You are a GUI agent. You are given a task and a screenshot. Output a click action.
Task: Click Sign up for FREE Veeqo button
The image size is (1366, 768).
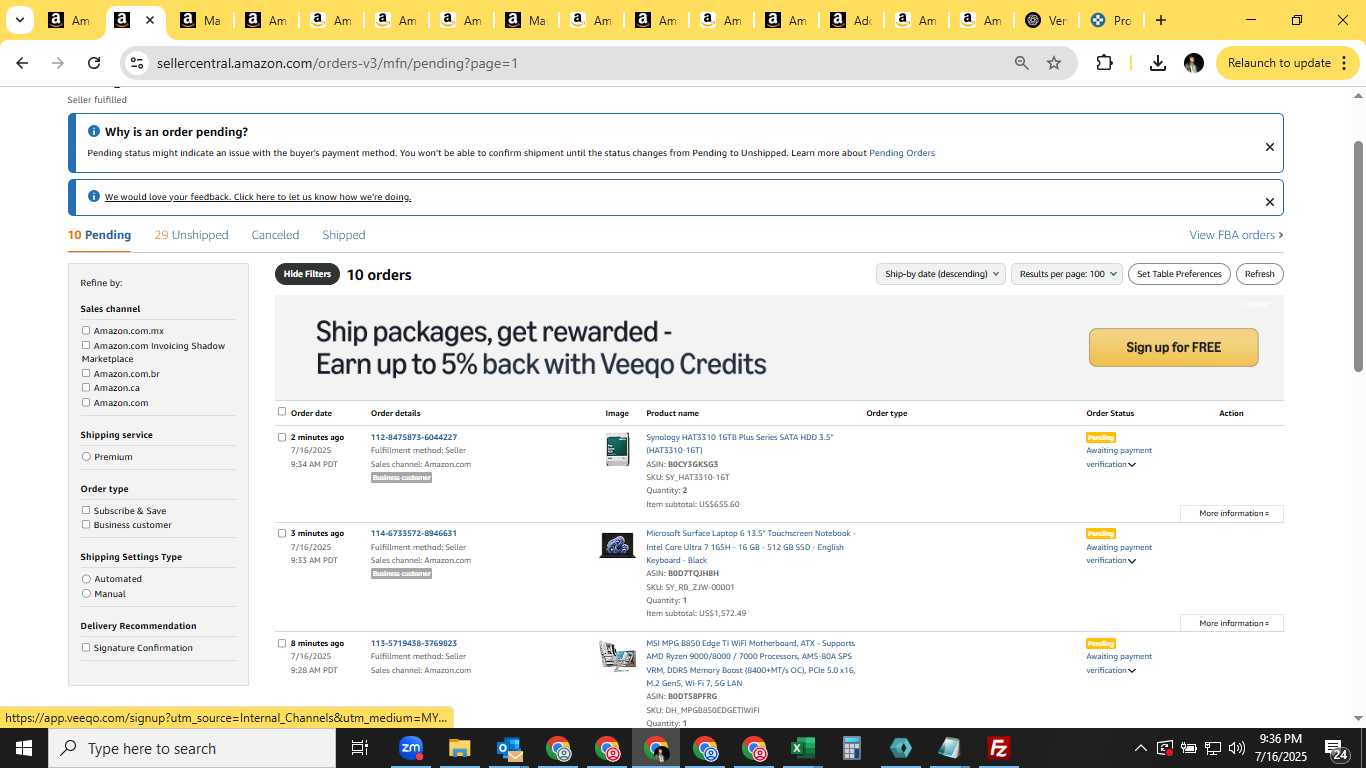(1173, 347)
